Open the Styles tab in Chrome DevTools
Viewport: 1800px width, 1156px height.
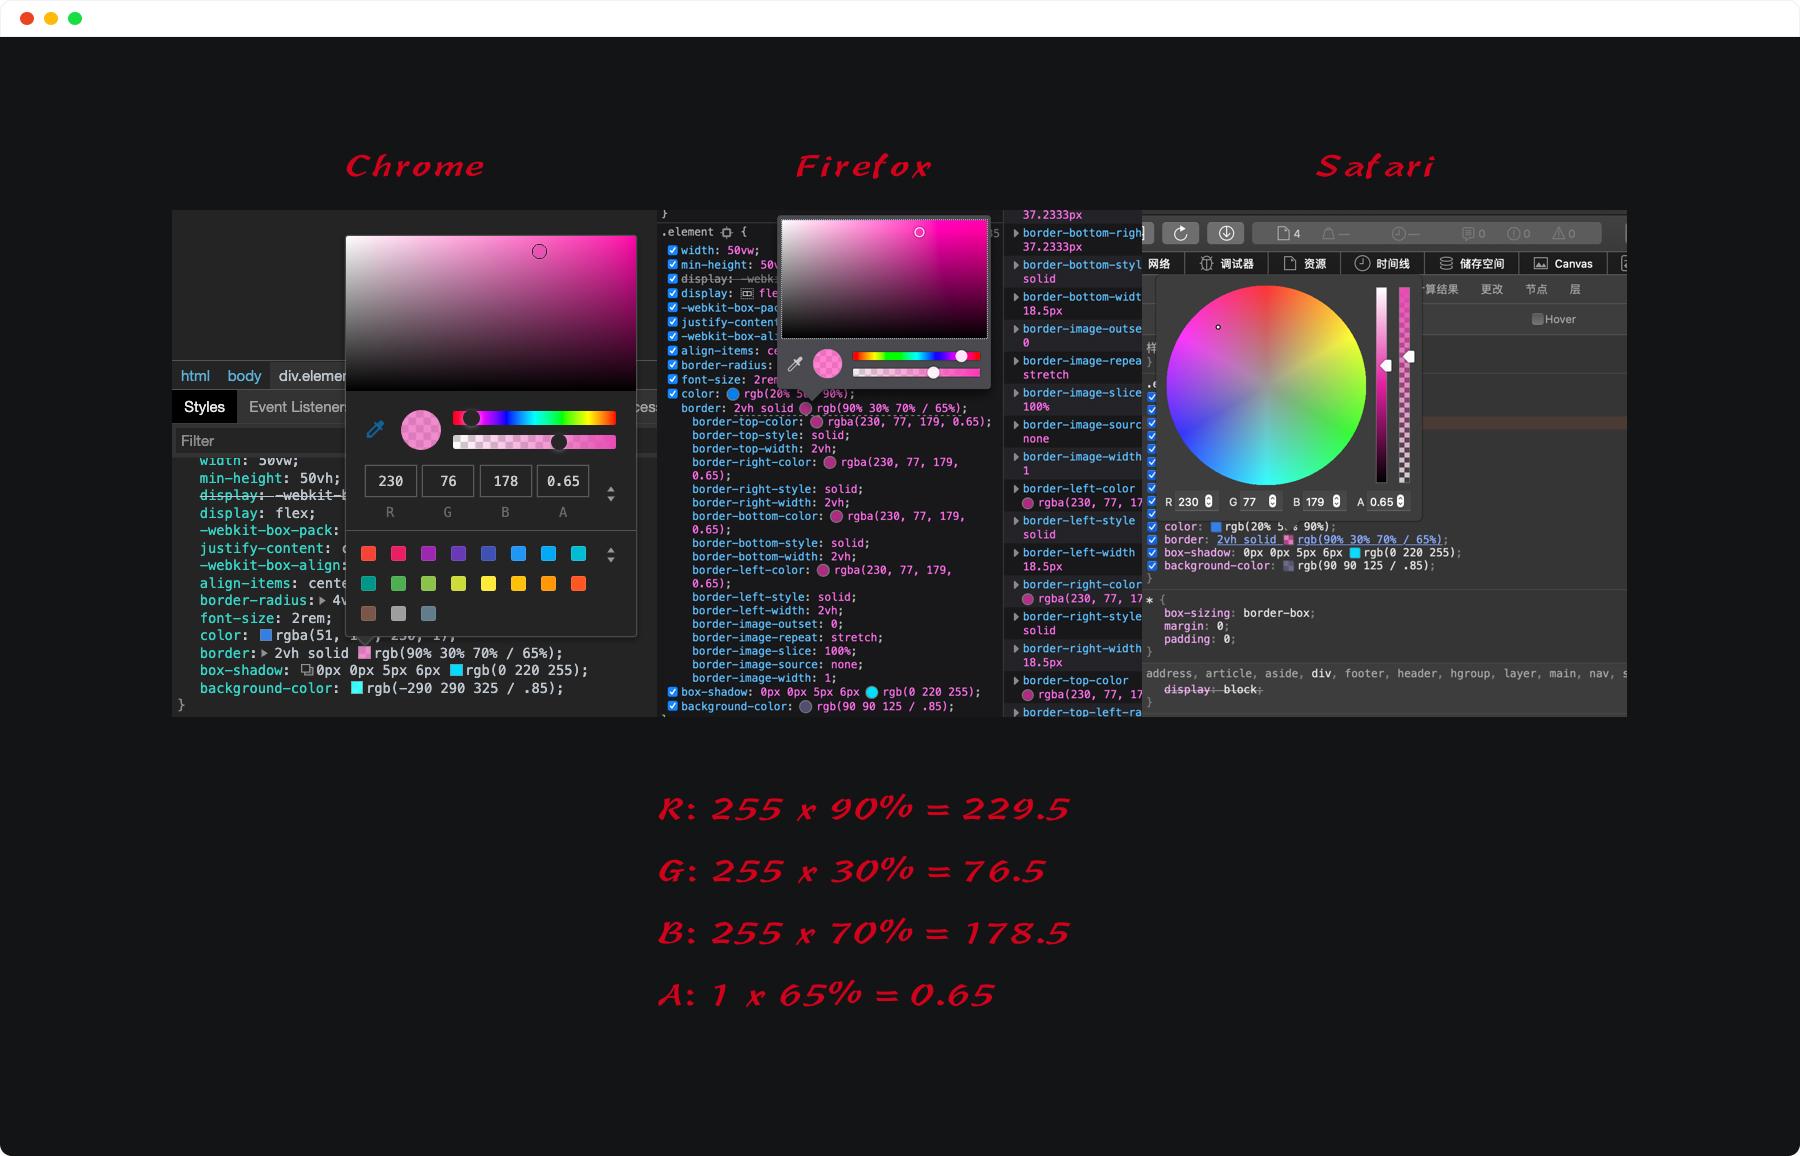click(x=204, y=407)
